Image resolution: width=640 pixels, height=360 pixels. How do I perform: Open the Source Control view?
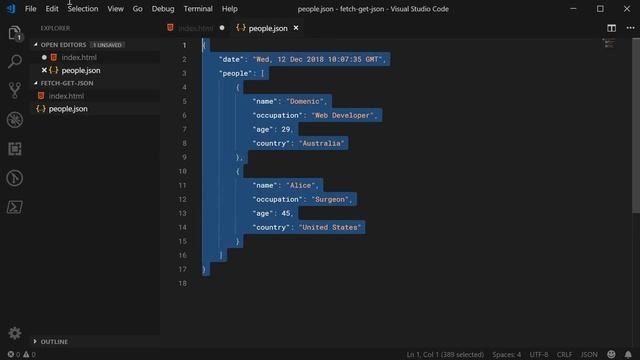coord(15,90)
